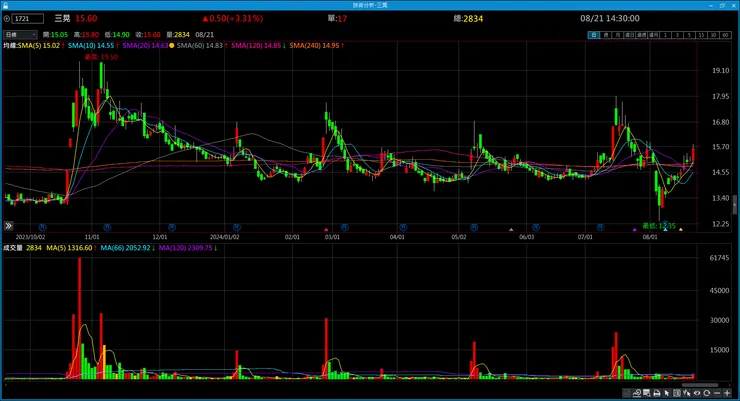Open the chart indicator settings icon
This screenshot has height=401, width=740.
tap(637, 393)
